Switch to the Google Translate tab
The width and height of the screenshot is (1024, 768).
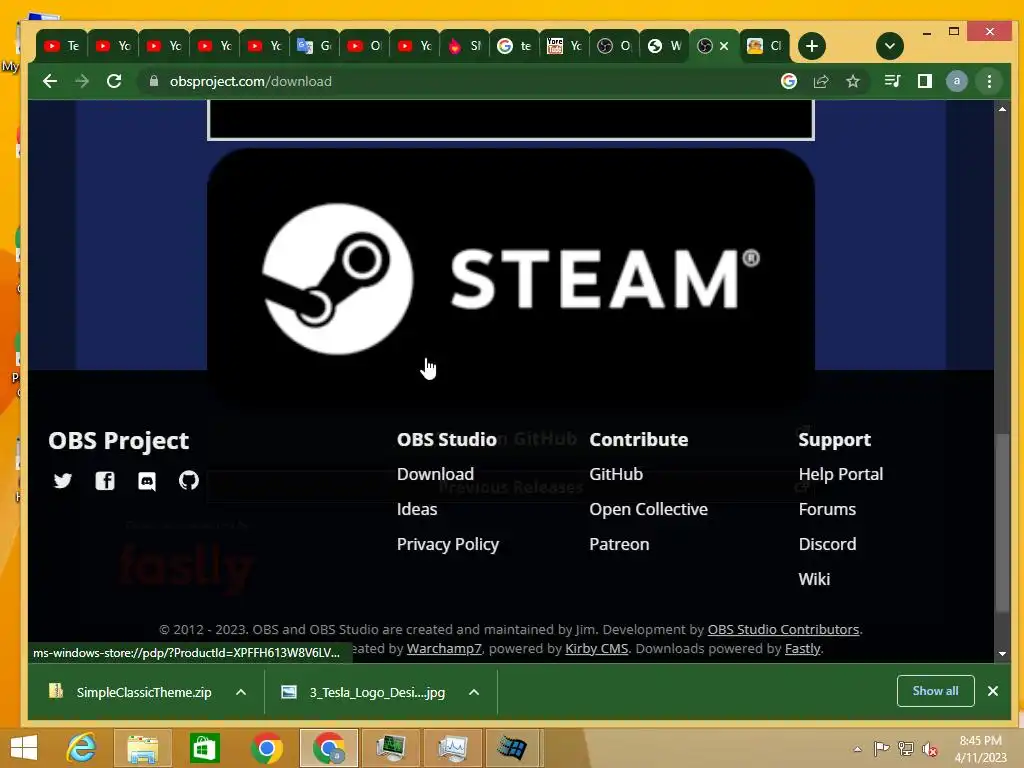point(314,46)
